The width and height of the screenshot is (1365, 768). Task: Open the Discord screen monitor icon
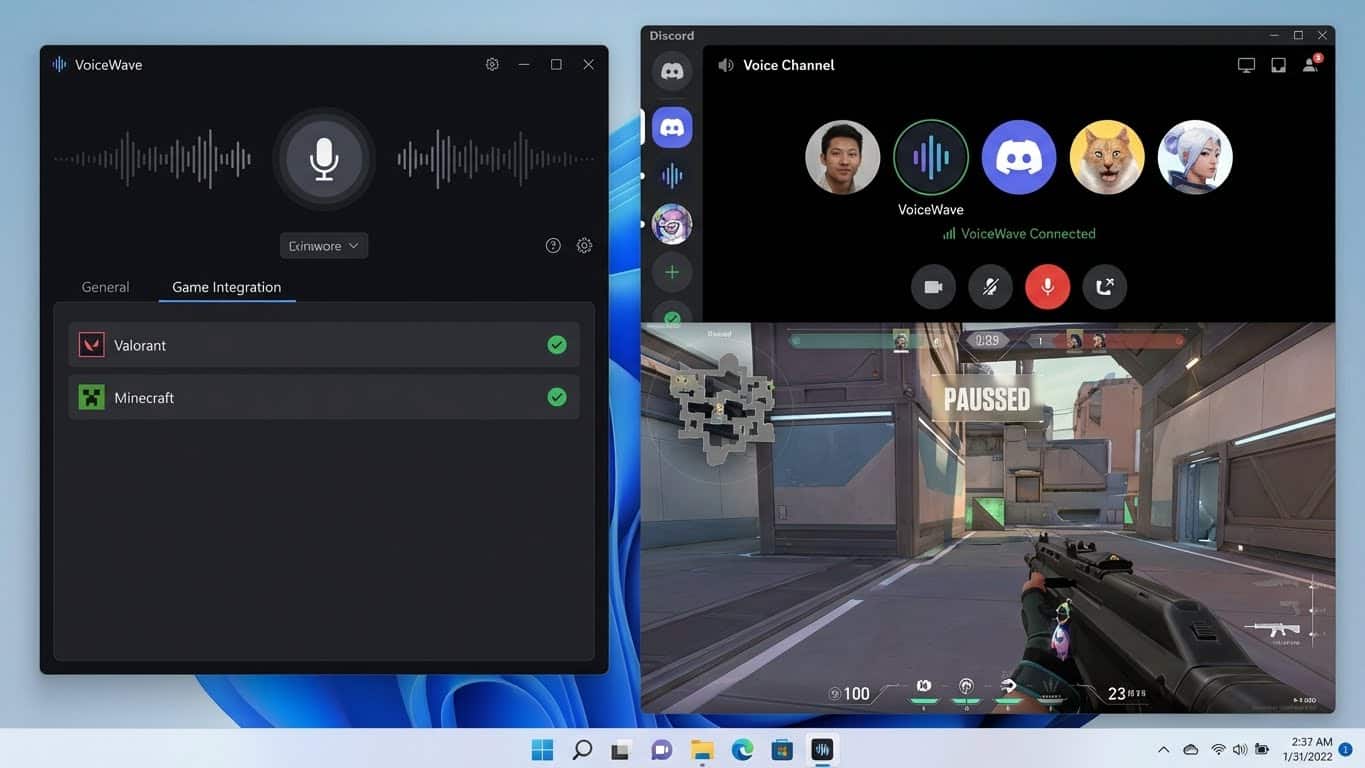1246,65
